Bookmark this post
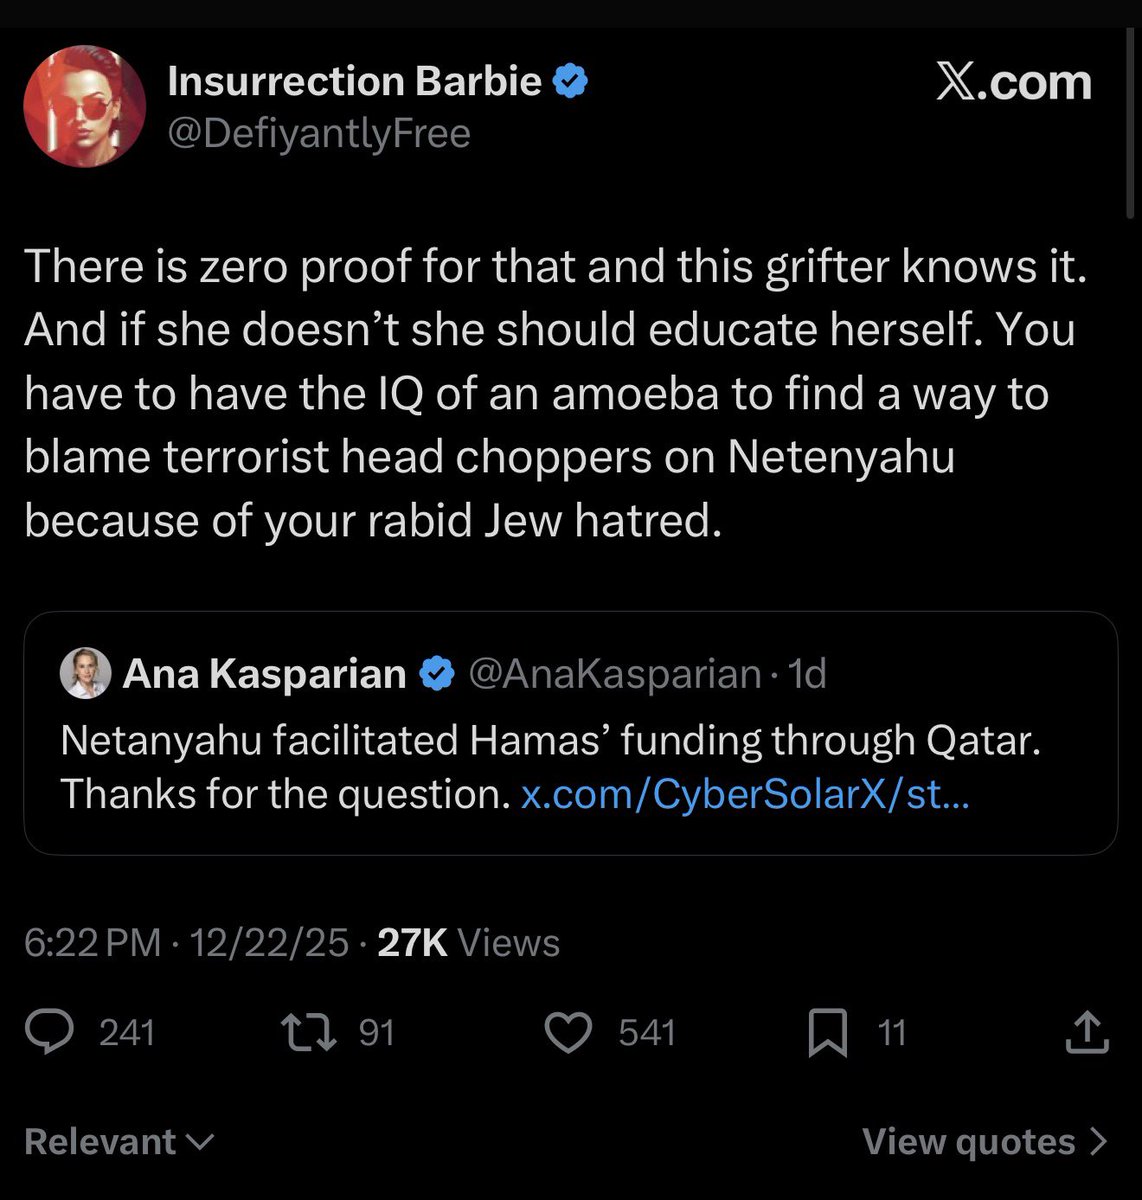The width and height of the screenshot is (1142, 1200). [827, 1032]
